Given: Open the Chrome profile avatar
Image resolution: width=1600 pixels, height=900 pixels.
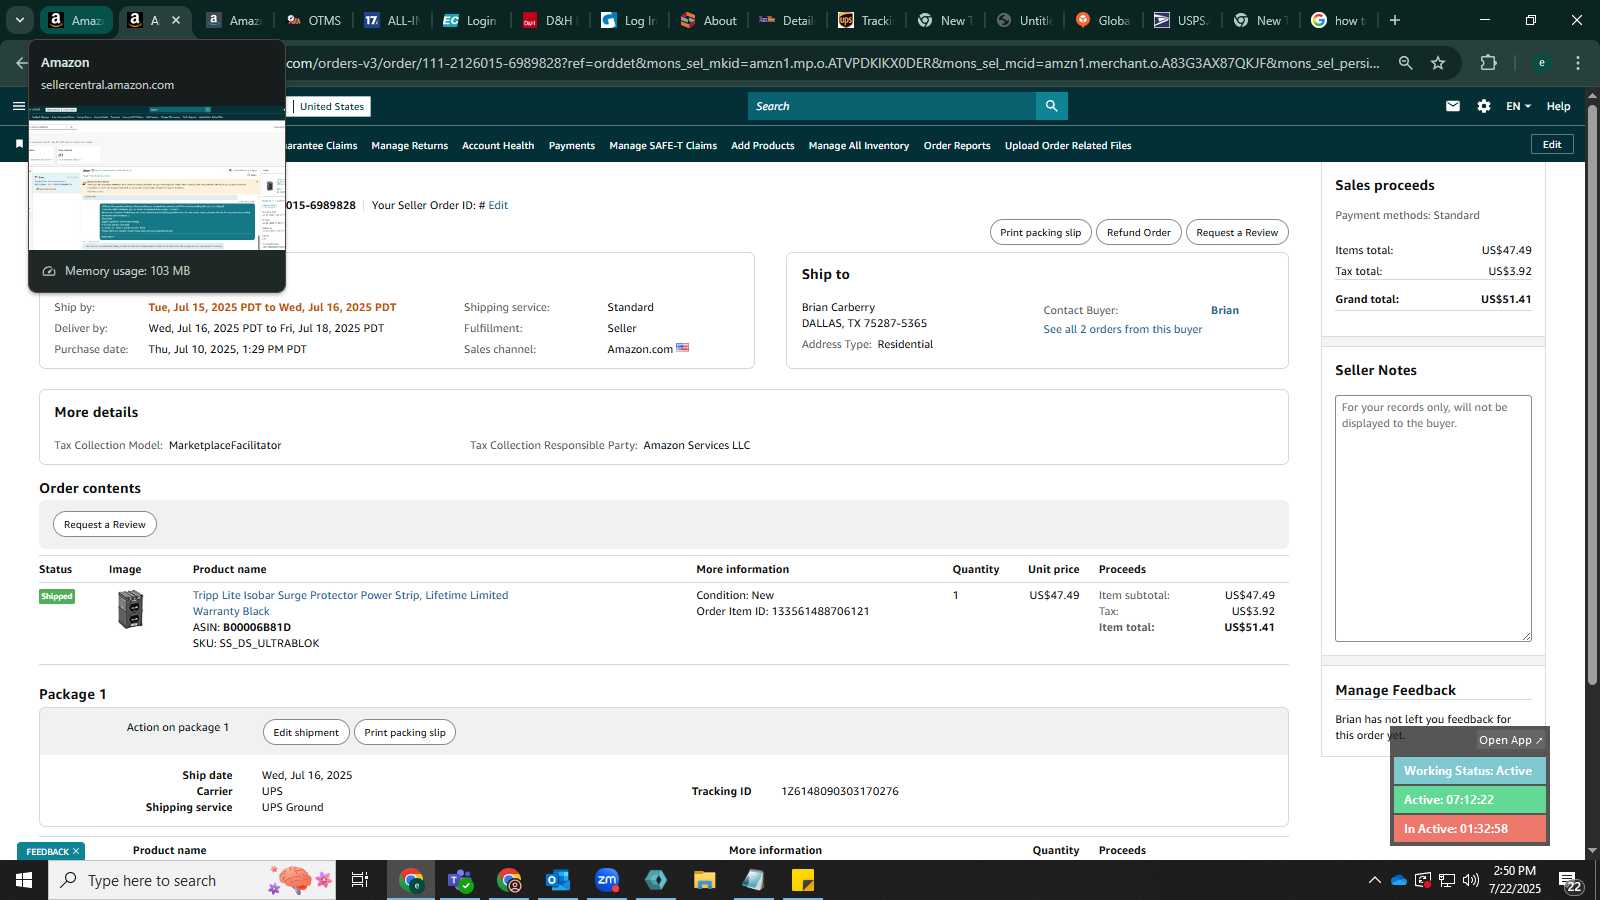Looking at the screenshot, I should pyautogui.click(x=1541, y=63).
